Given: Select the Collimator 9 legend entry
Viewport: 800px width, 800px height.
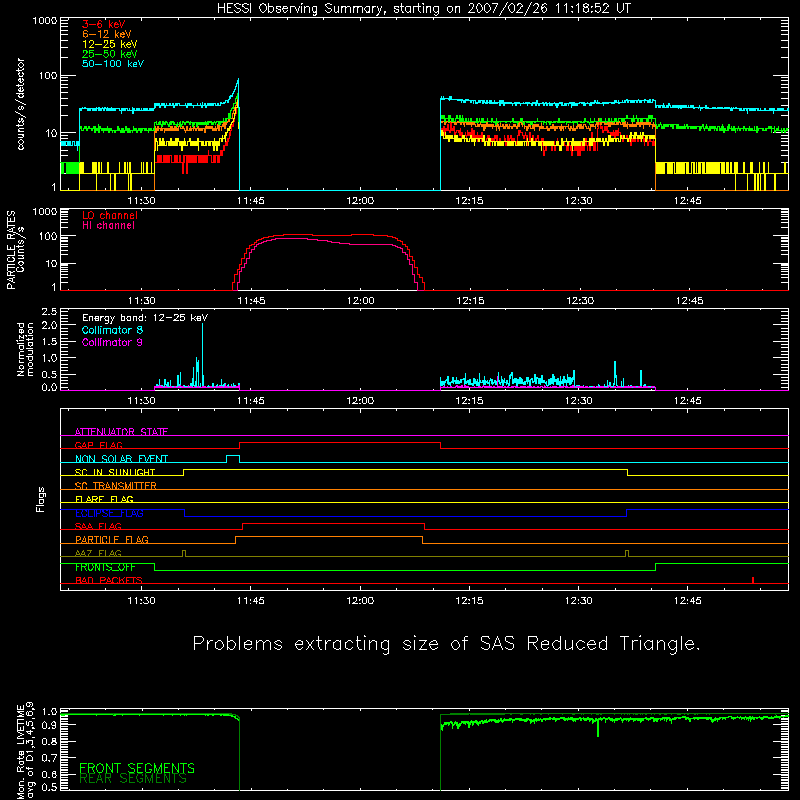Looking at the screenshot, I should (112, 342).
